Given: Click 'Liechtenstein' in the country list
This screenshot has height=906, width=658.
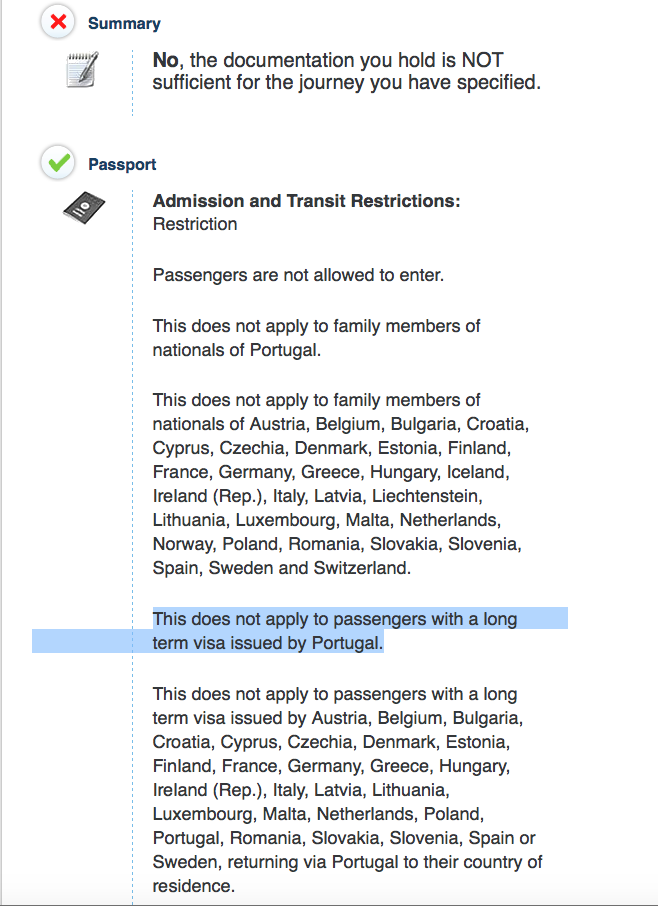Looking at the screenshot, I should (x=427, y=496).
